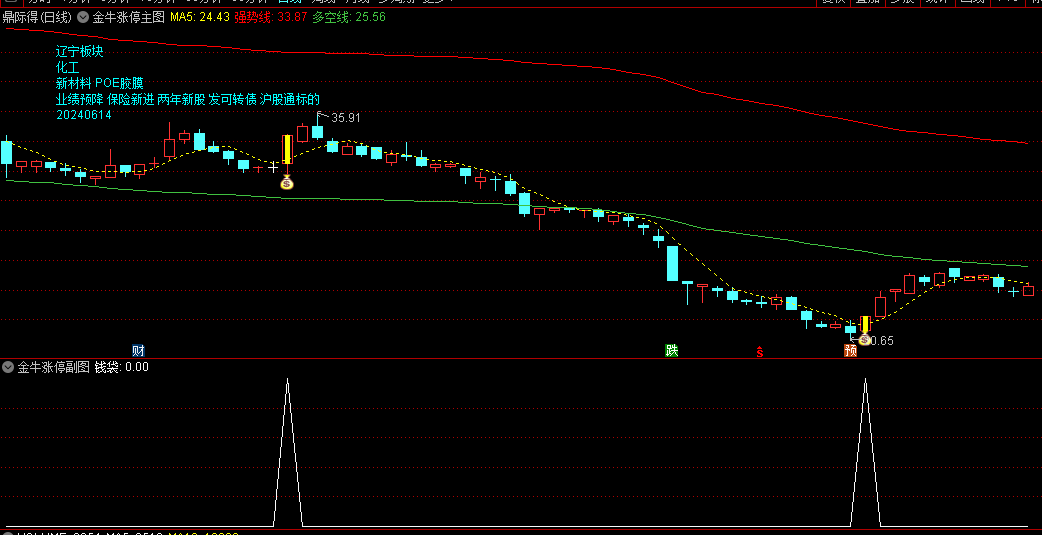Click the 新材料 POE胶膜 concept label

pyautogui.click(x=100, y=83)
